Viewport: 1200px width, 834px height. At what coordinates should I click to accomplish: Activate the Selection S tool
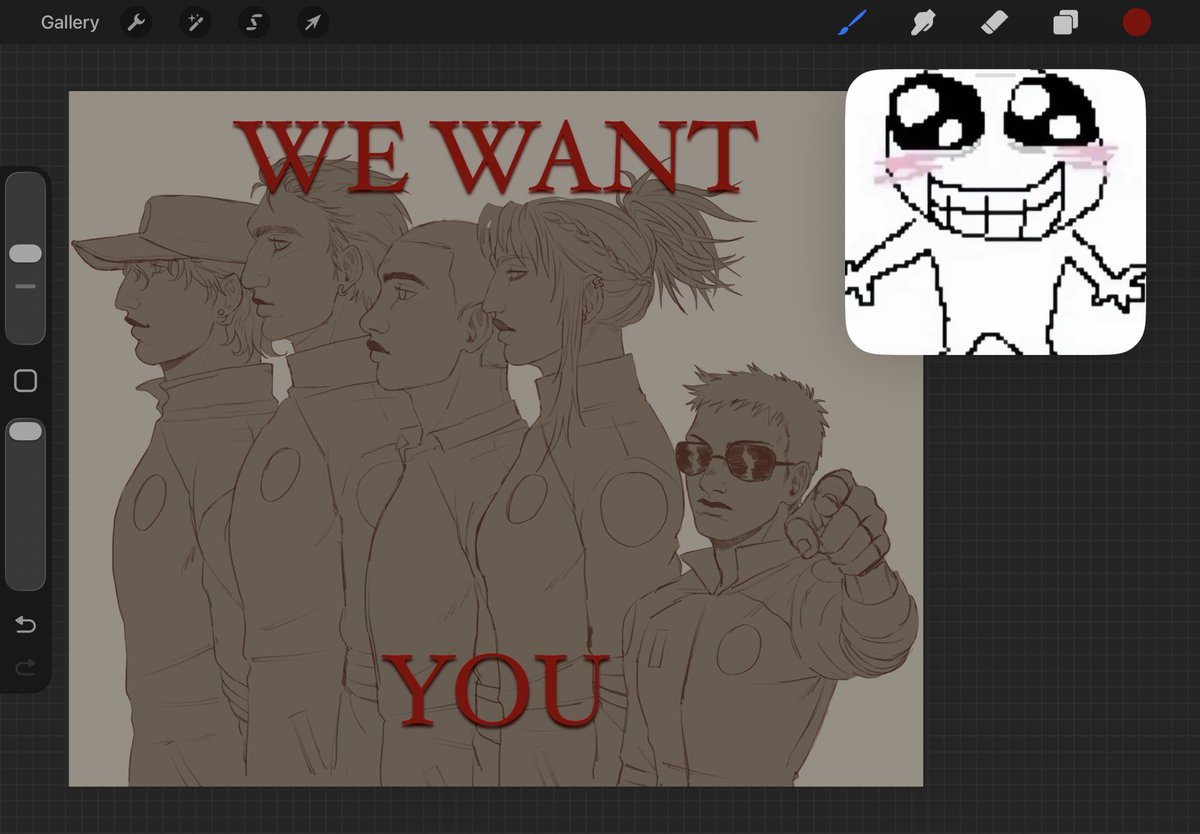click(x=254, y=22)
